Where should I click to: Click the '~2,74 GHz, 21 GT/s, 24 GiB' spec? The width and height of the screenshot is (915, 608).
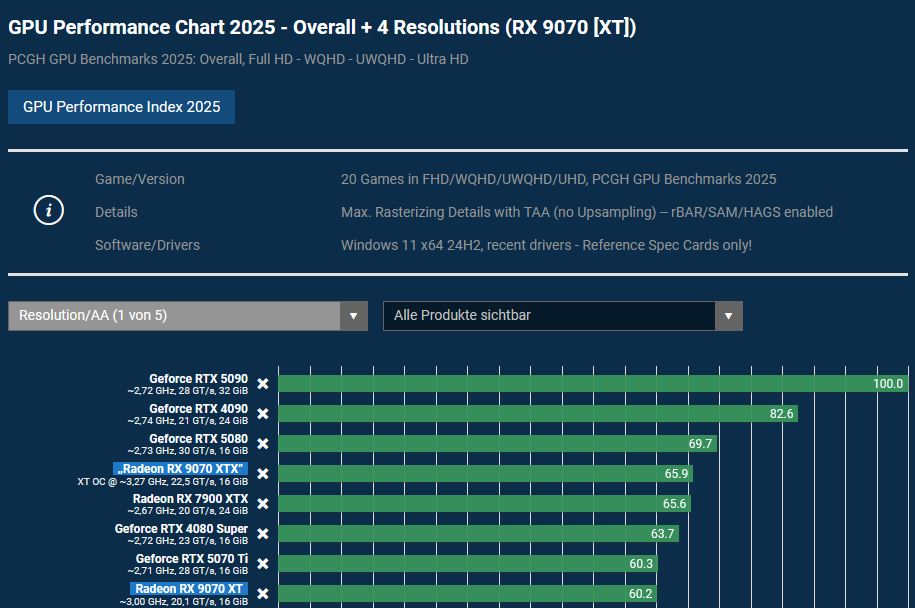point(188,421)
